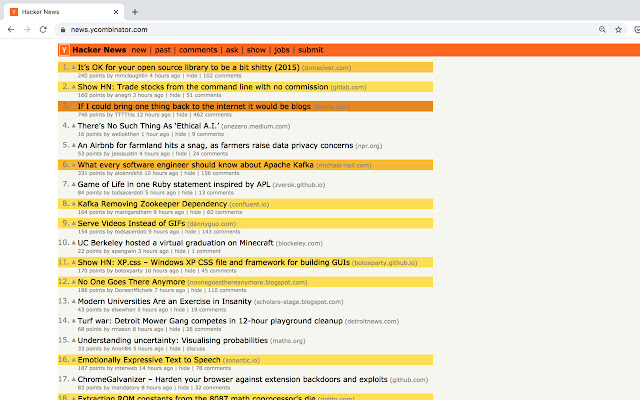
Task: Click the 'submit' link in header
Action: click(x=310, y=50)
